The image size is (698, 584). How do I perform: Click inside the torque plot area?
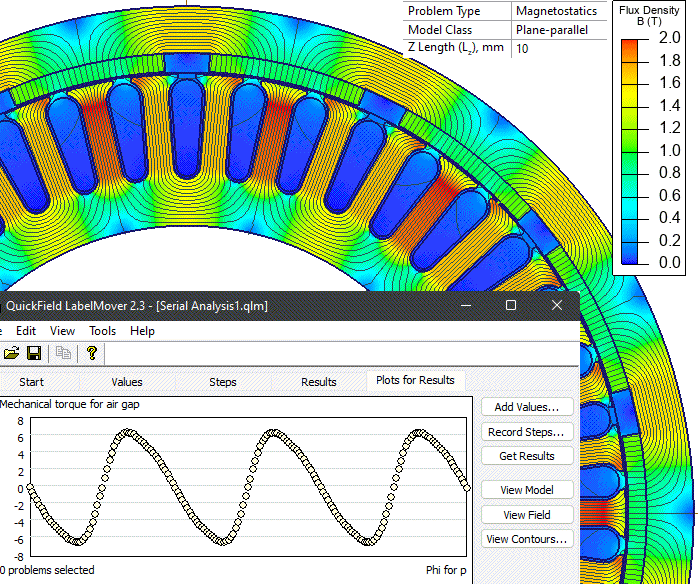248,487
